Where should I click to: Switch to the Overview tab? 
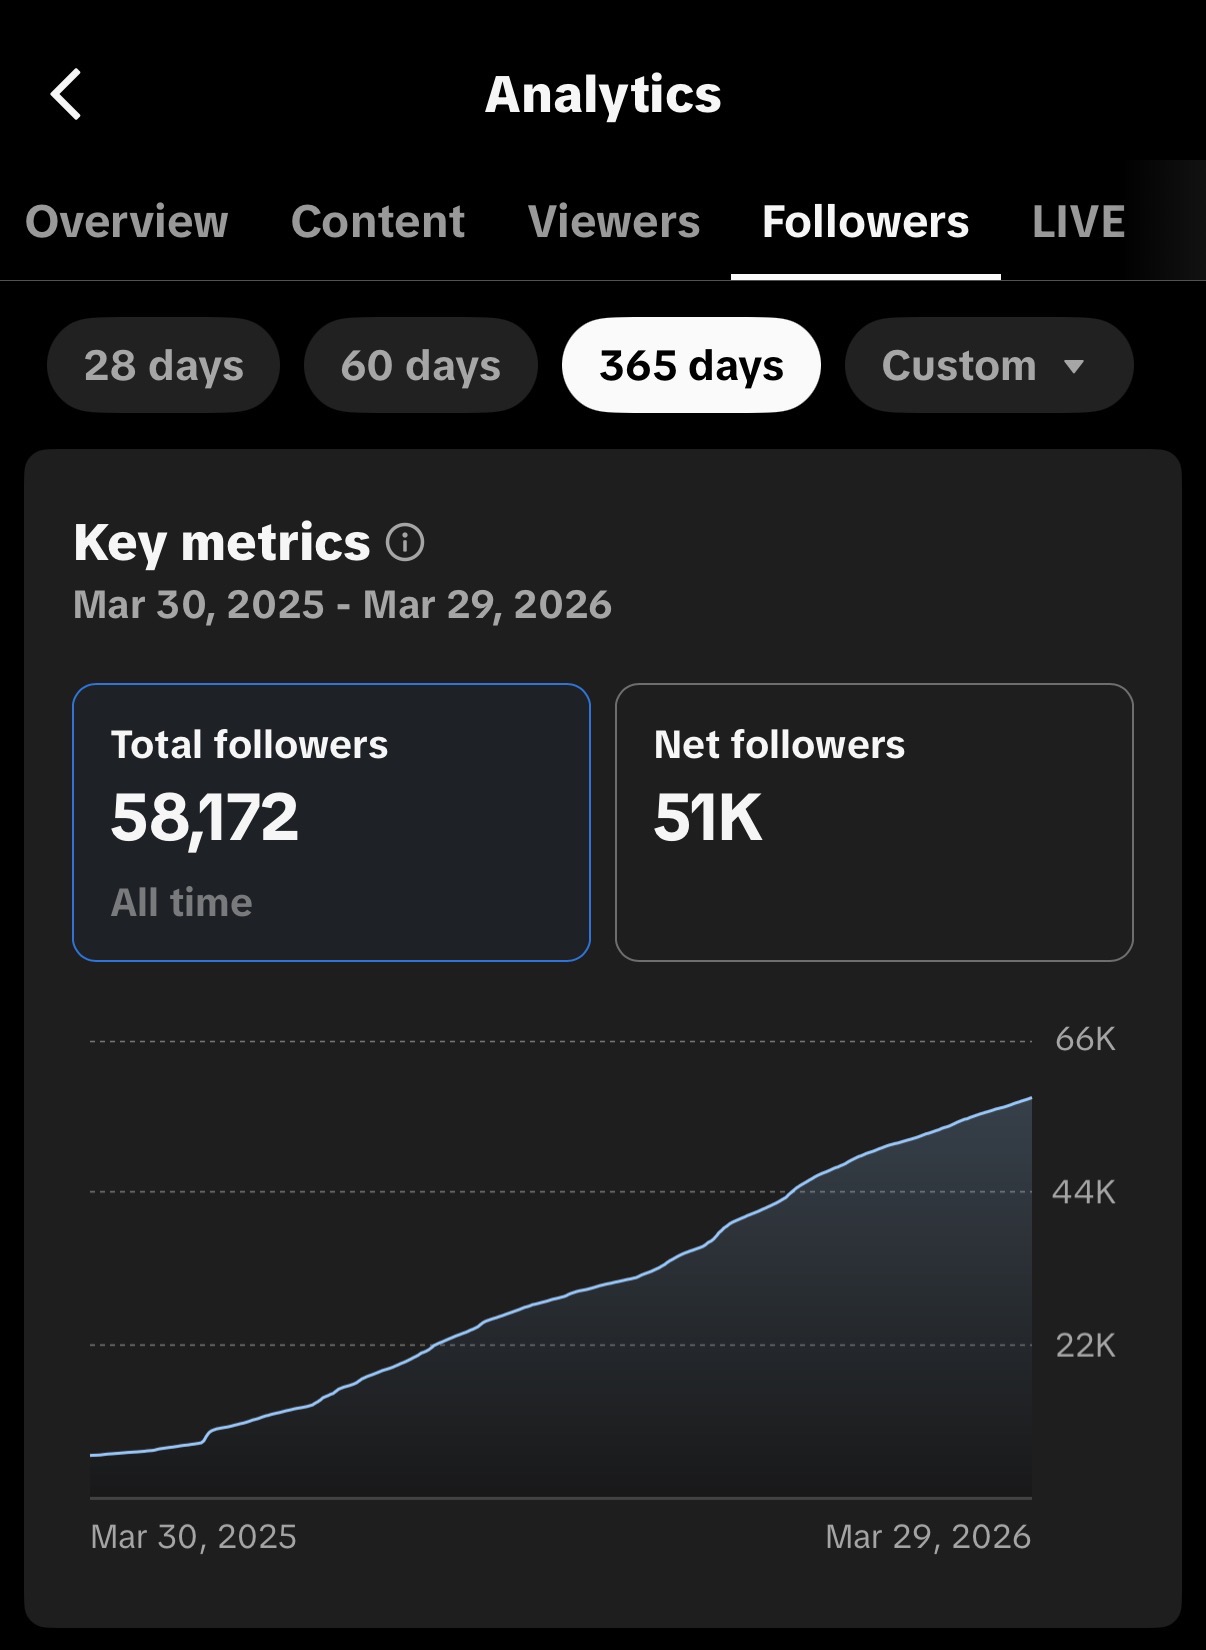point(127,221)
